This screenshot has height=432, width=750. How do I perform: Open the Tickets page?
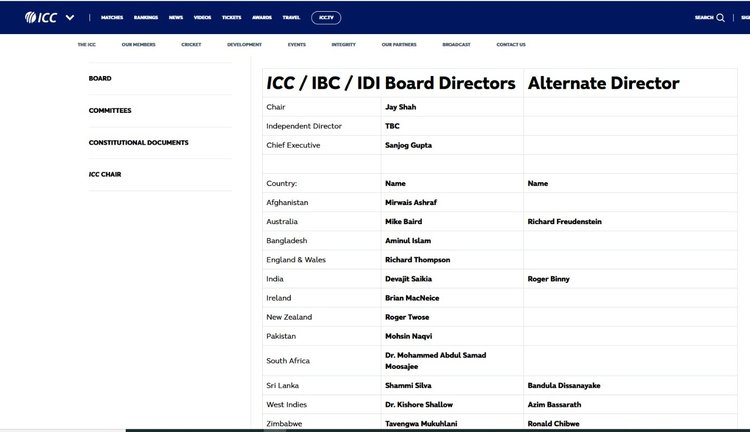pyautogui.click(x=231, y=17)
